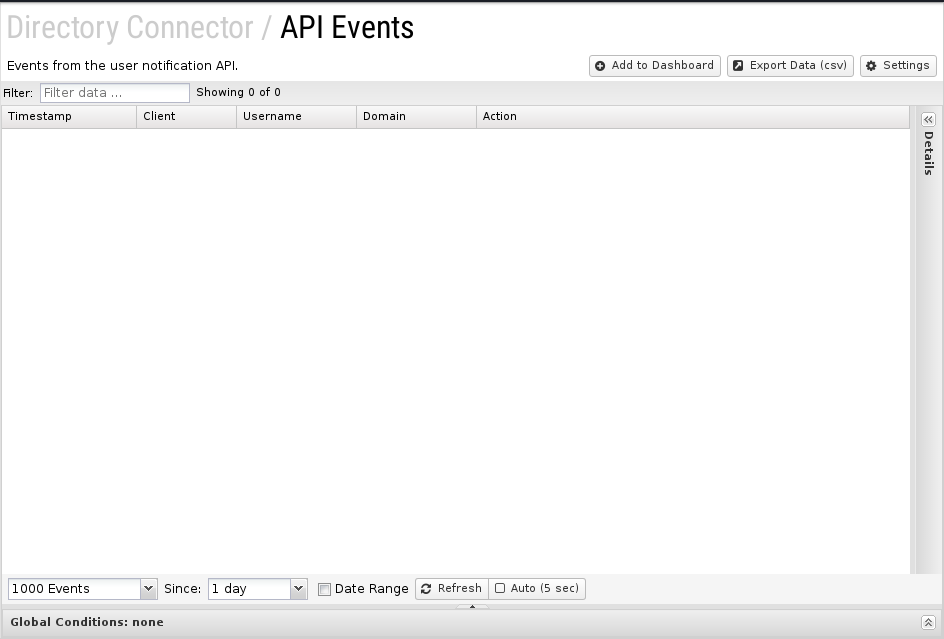Screen dimensions: 944x639
Task: Toggle Auto (5 sec) refresh checkbox
Action: pos(500,588)
